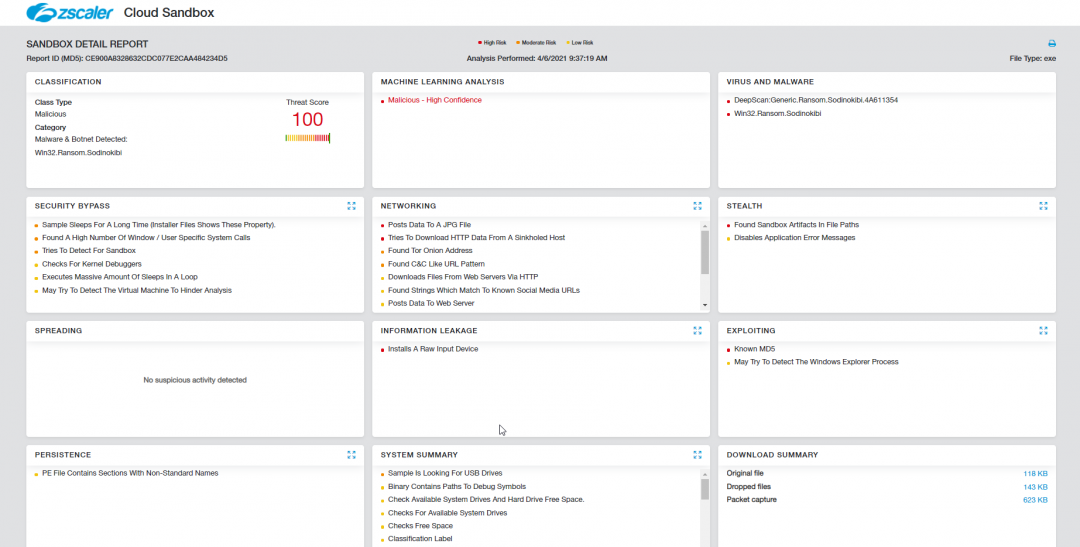The width and height of the screenshot is (1080, 547).
Task: Expand the Stealth panel
Action: click(1043, 206)
